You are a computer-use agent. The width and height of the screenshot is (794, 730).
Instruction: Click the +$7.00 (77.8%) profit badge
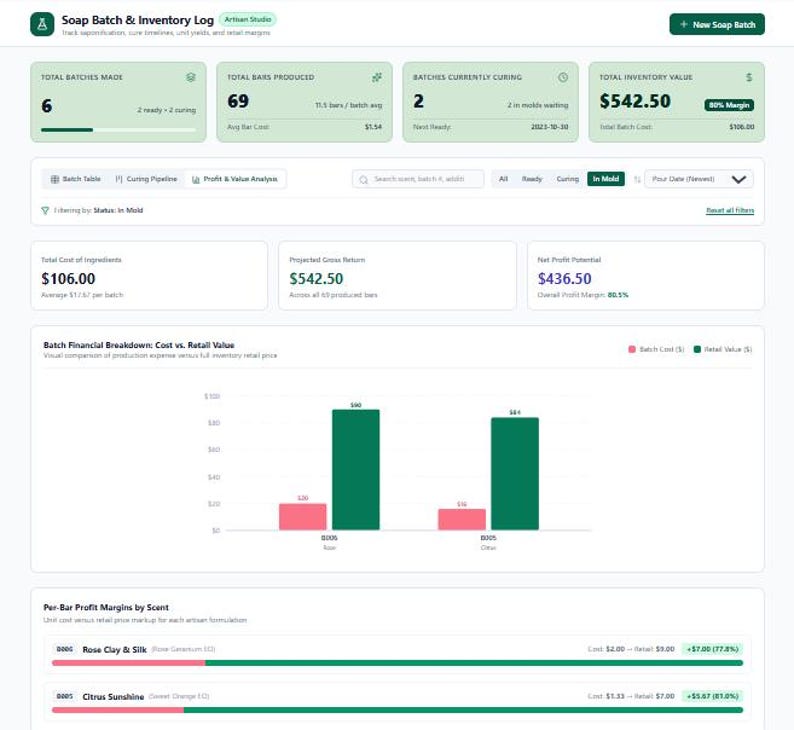coord(712,649)
